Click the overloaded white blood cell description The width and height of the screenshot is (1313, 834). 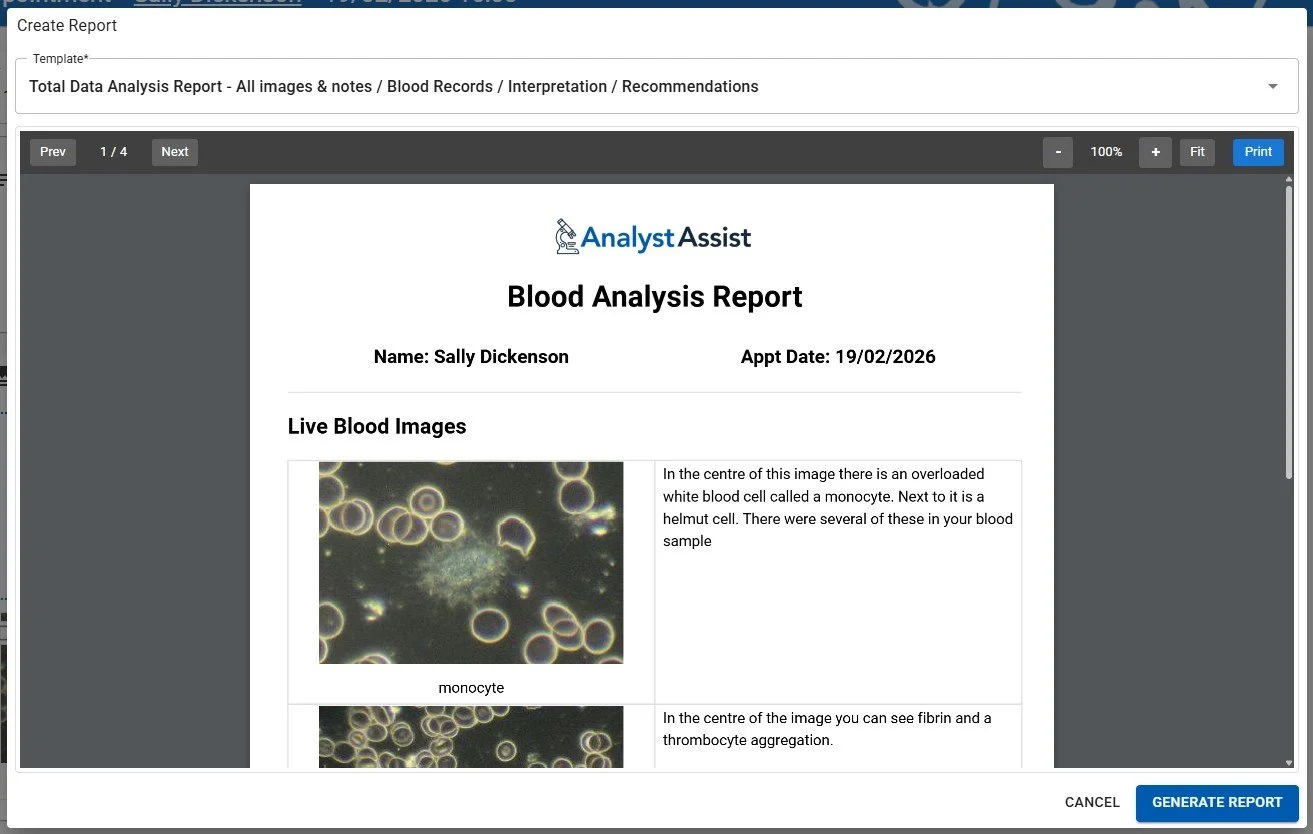pyautogui.click(x=837, y=507)
